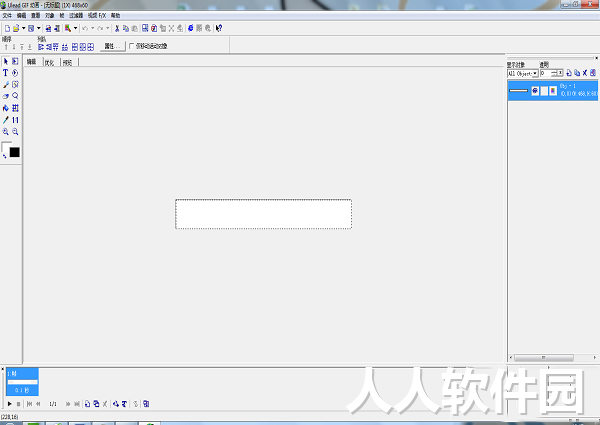Select frame 1 thumbnail in frame panel
Viewport: 600px width, 425px height.
(x=22, y=381)
